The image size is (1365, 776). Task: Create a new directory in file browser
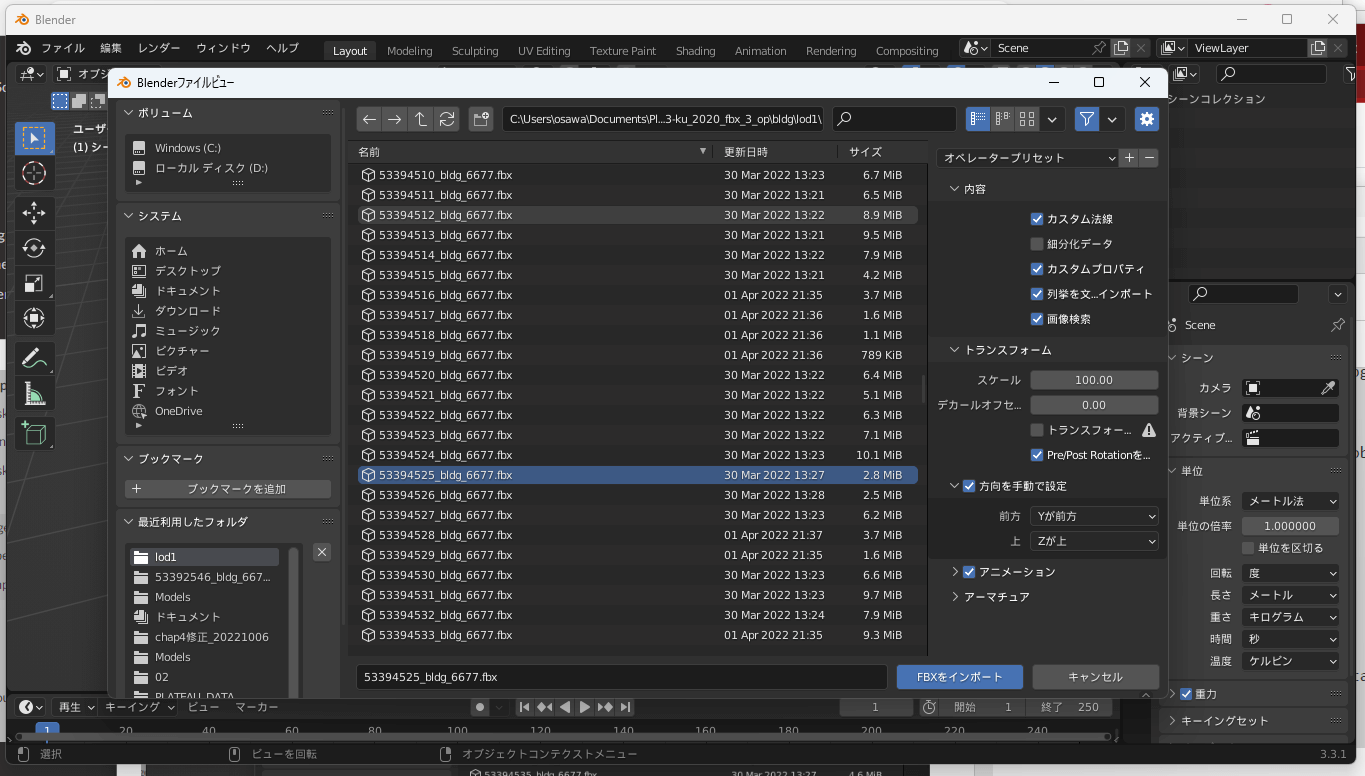coord(481,119)
